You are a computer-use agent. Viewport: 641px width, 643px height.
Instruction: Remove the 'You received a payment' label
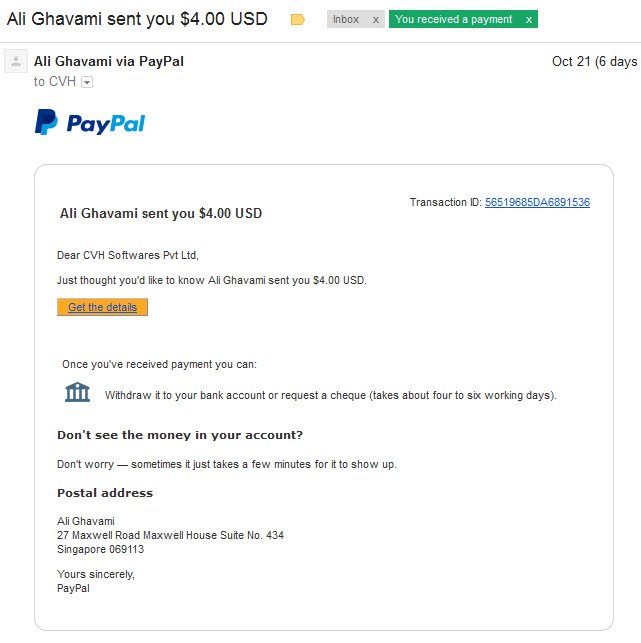pos(529,20)
